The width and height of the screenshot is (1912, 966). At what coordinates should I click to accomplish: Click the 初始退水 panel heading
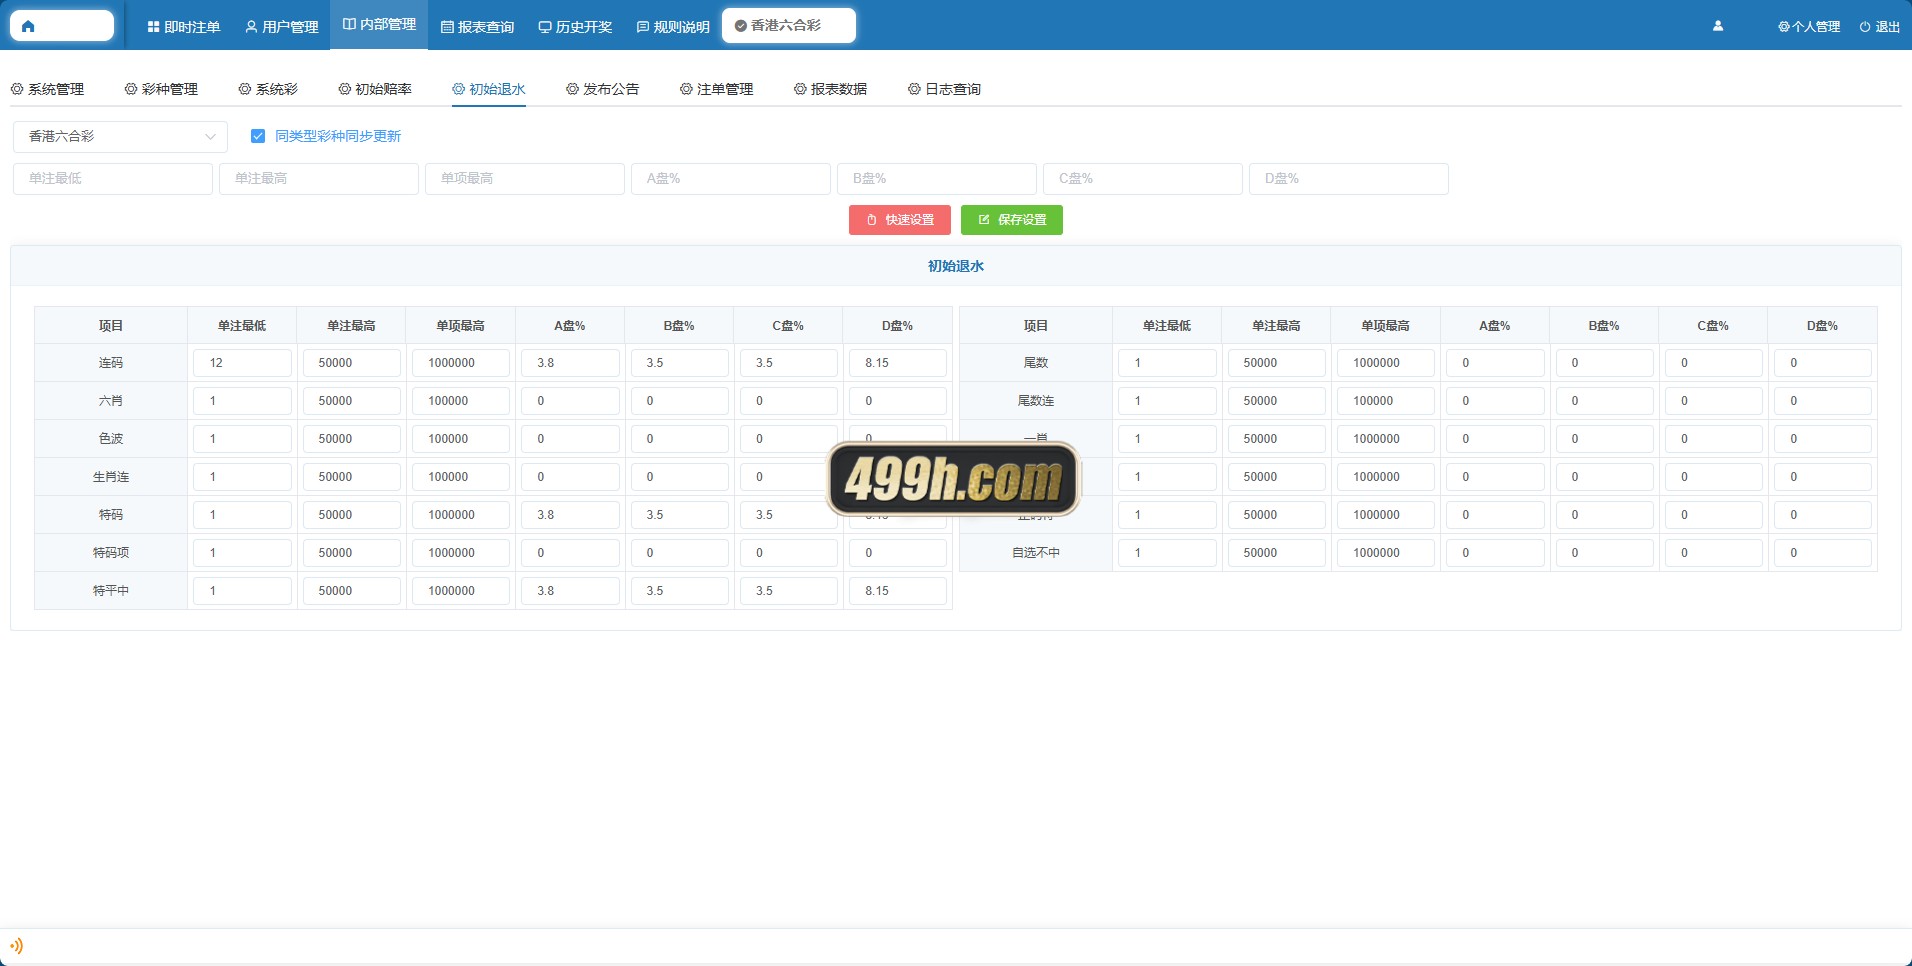956,266
